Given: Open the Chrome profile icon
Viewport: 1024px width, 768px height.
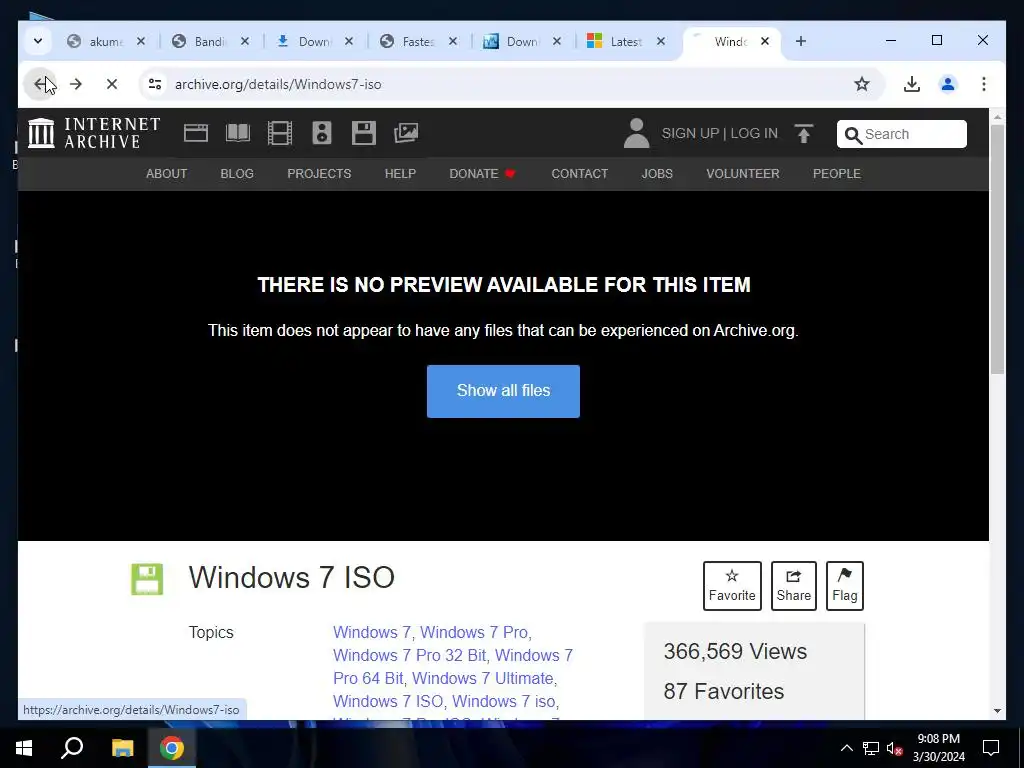Looking at the screenshot, I should click(948, 84).
